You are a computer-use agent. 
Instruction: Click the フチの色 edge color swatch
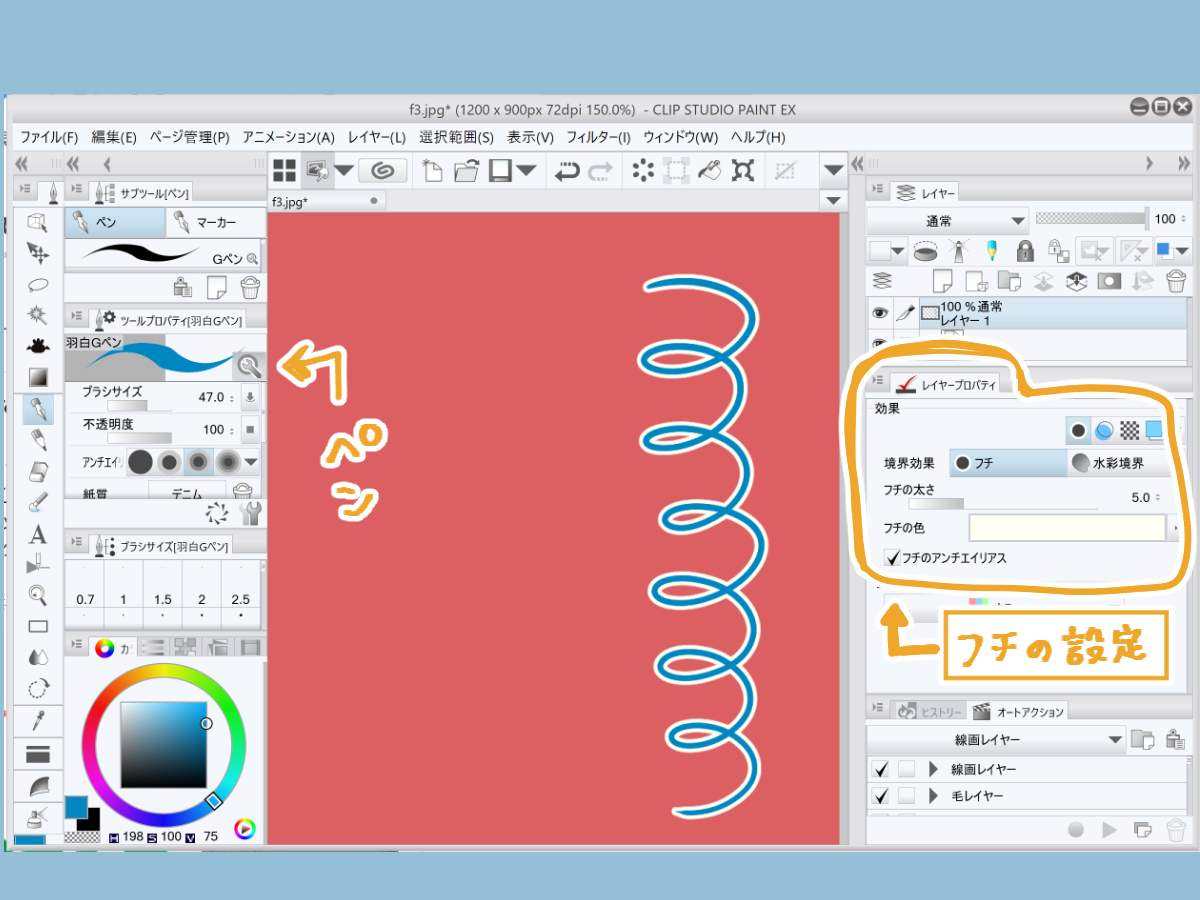[1068, 527]
